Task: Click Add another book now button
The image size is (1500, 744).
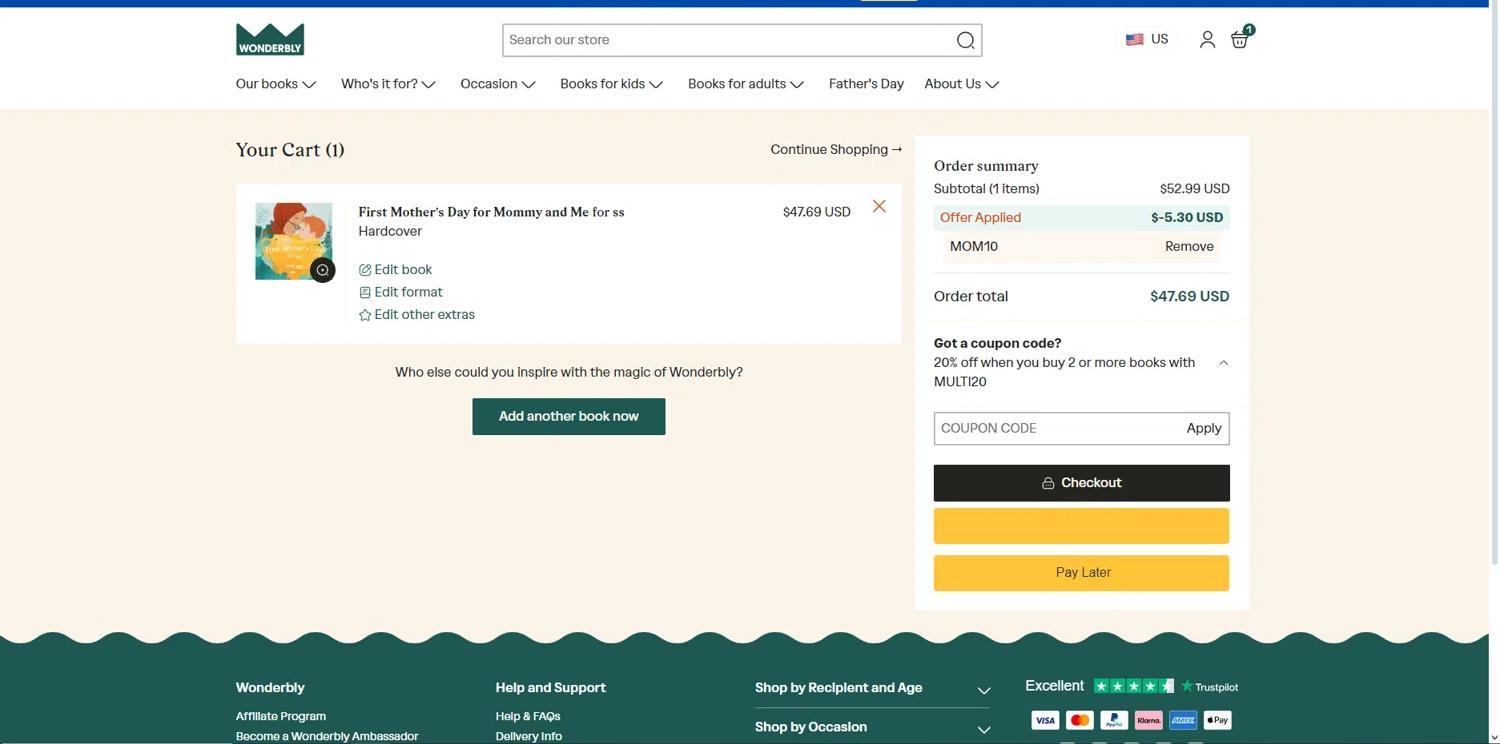Action: pos(569,417)
